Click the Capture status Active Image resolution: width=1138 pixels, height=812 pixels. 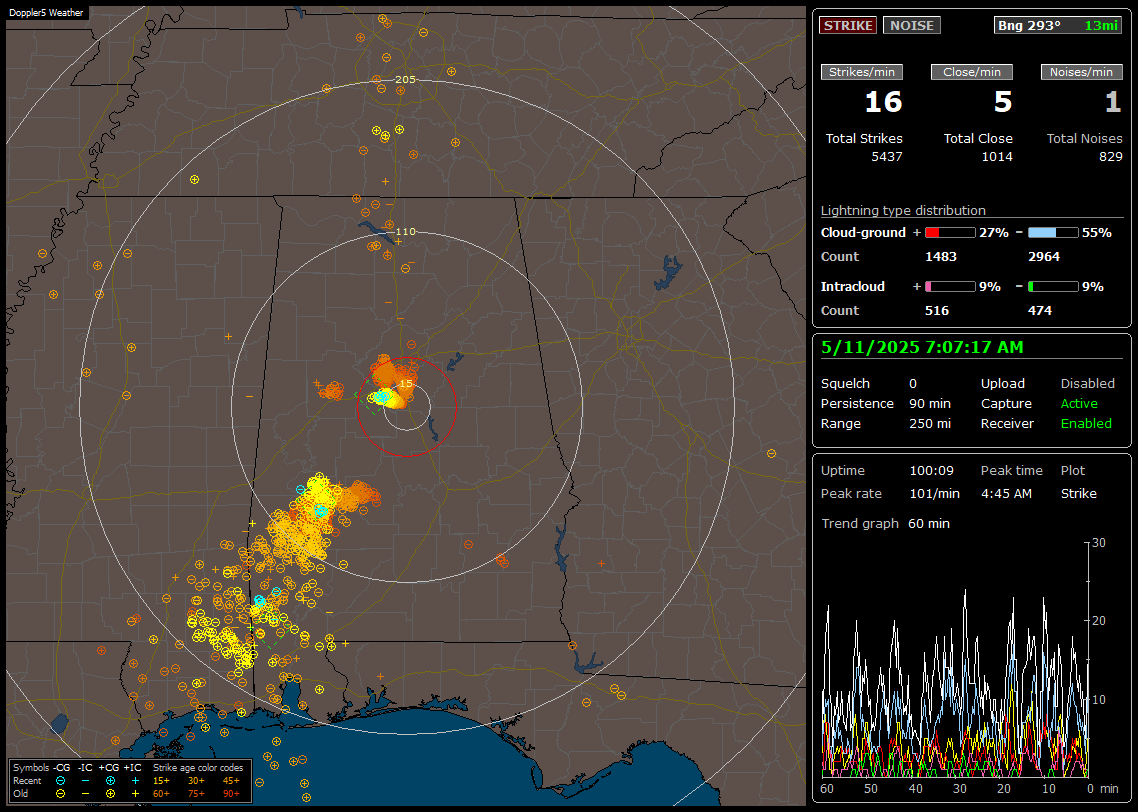tap(1079, 403)
